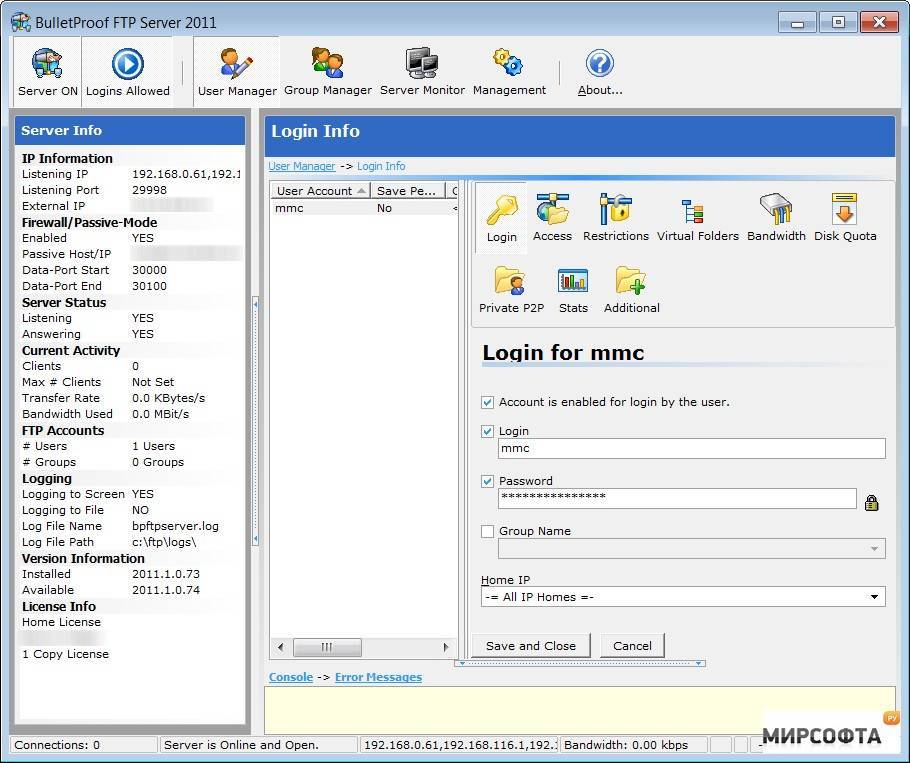Follow the User Manager breadcrumb link

click(302, 167)
